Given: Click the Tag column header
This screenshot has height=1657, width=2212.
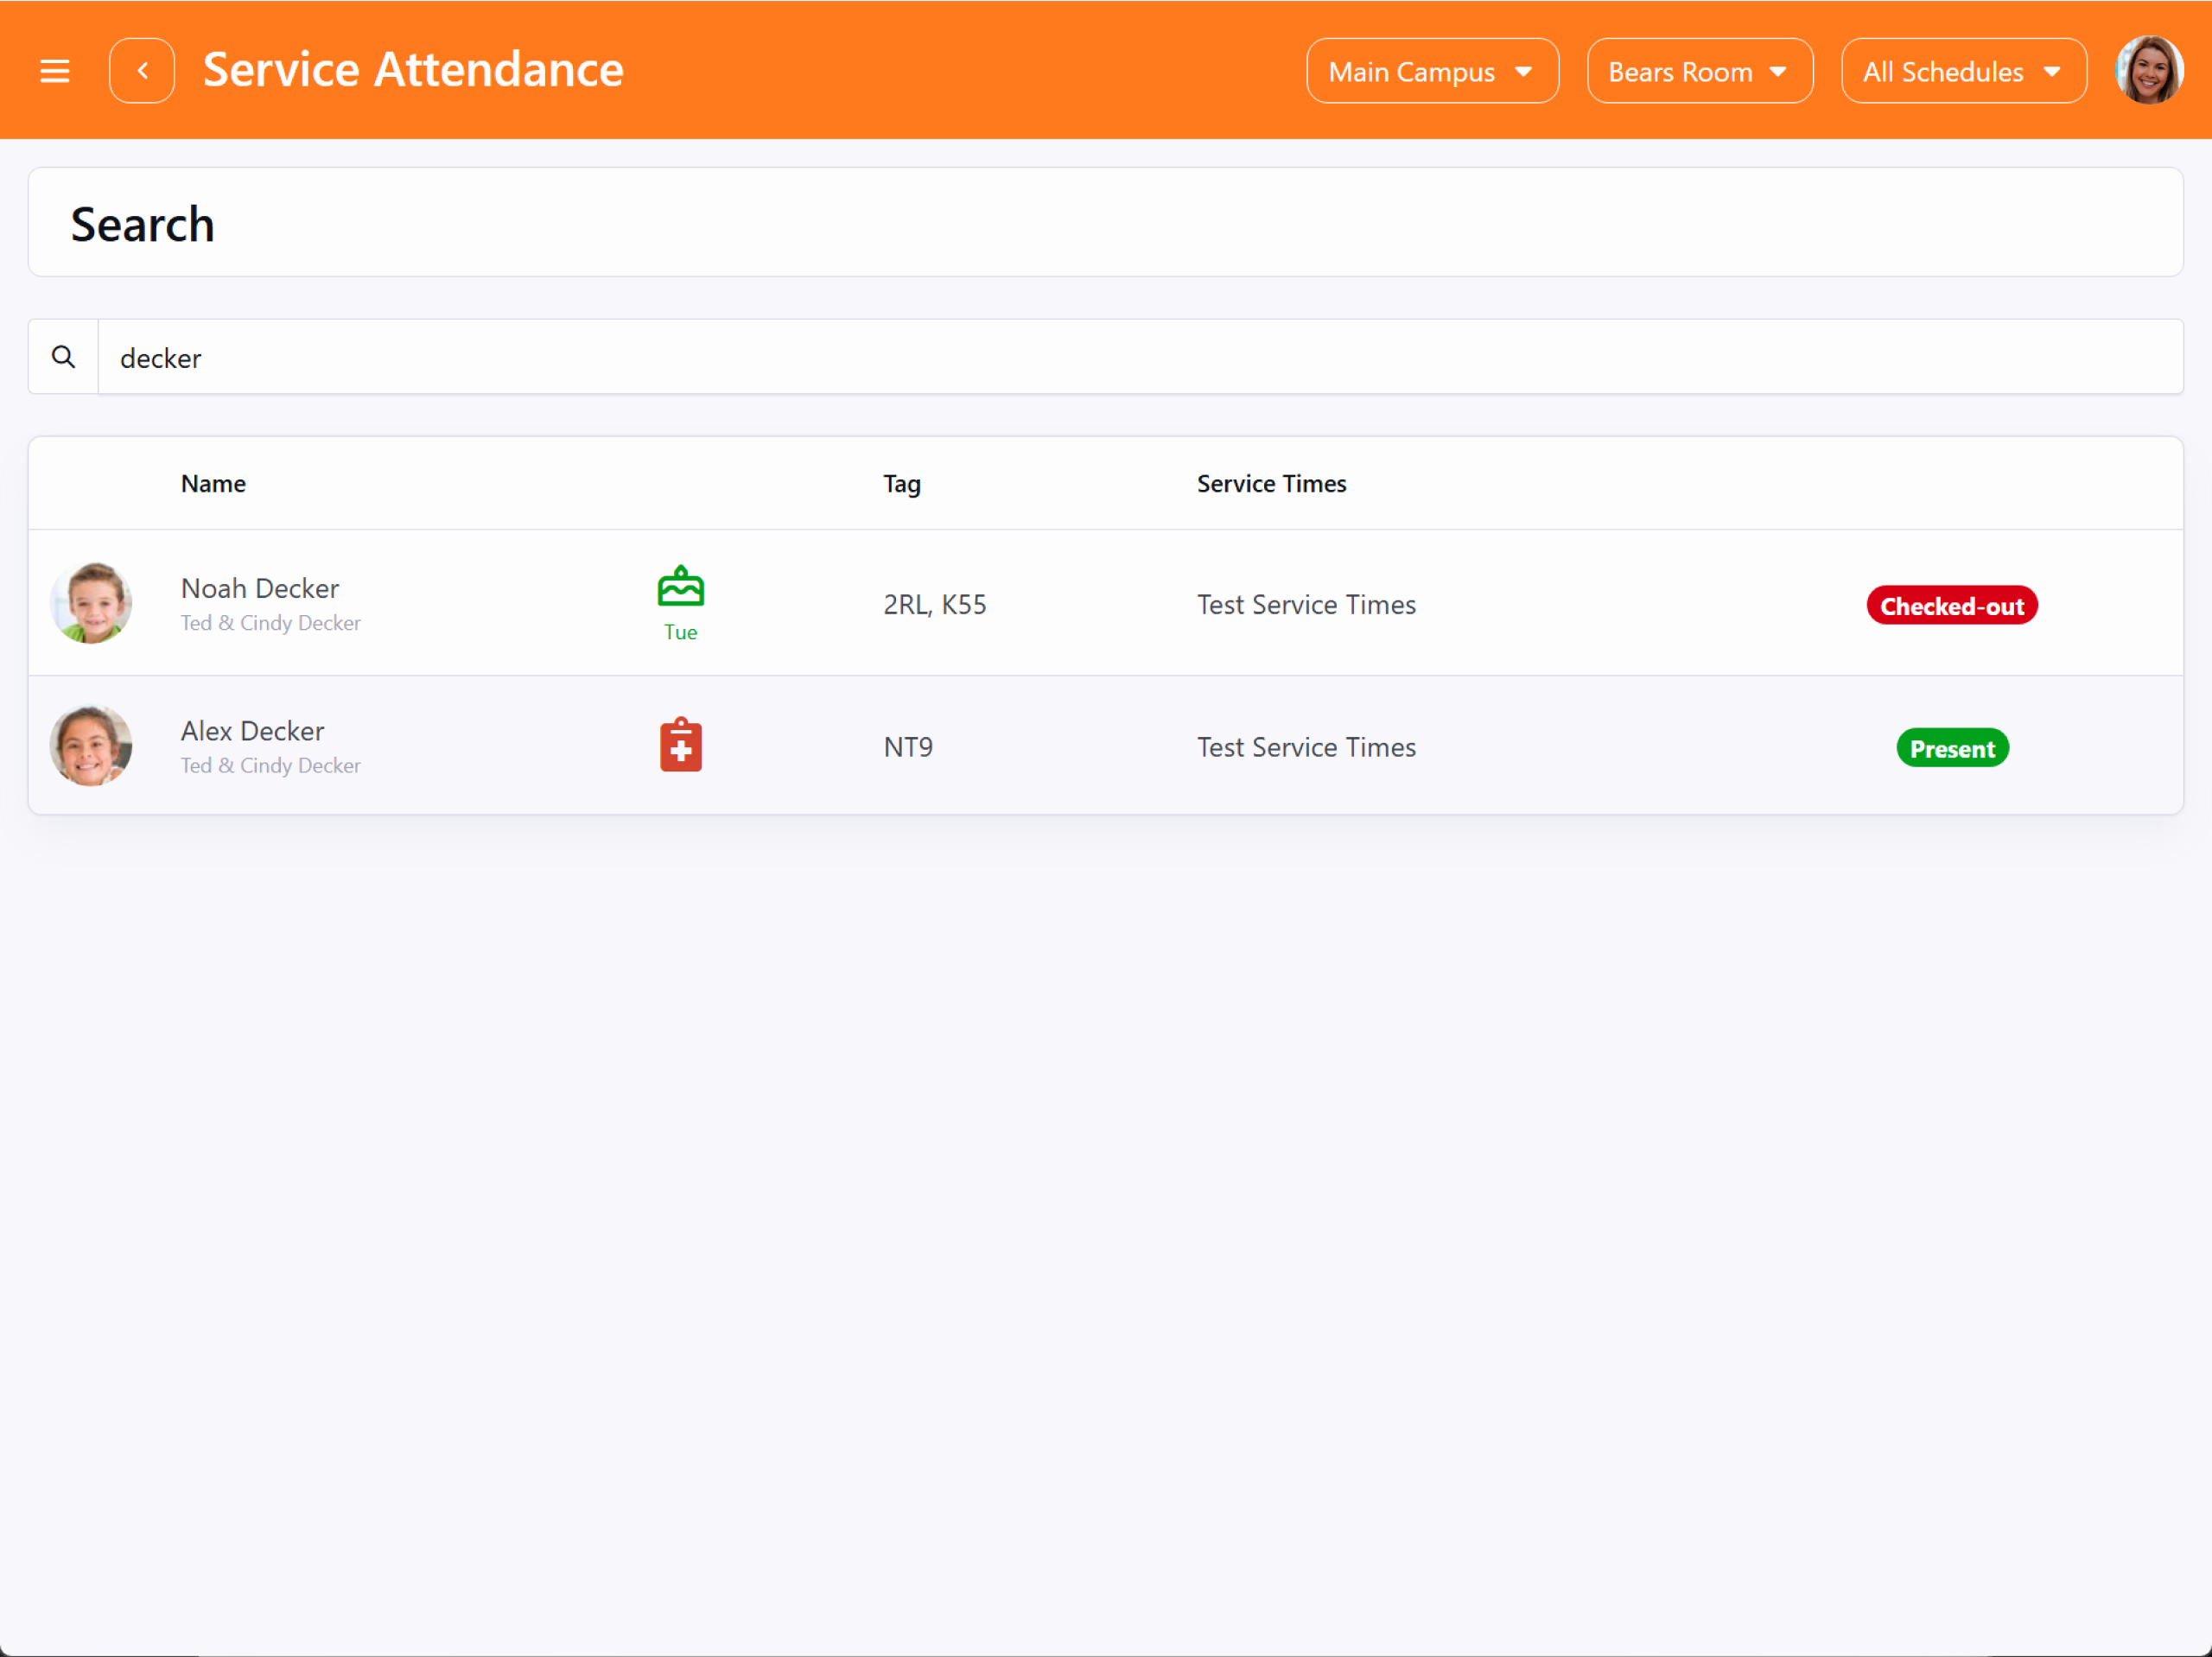Looking at the screenshot, I should pos(901,484).
